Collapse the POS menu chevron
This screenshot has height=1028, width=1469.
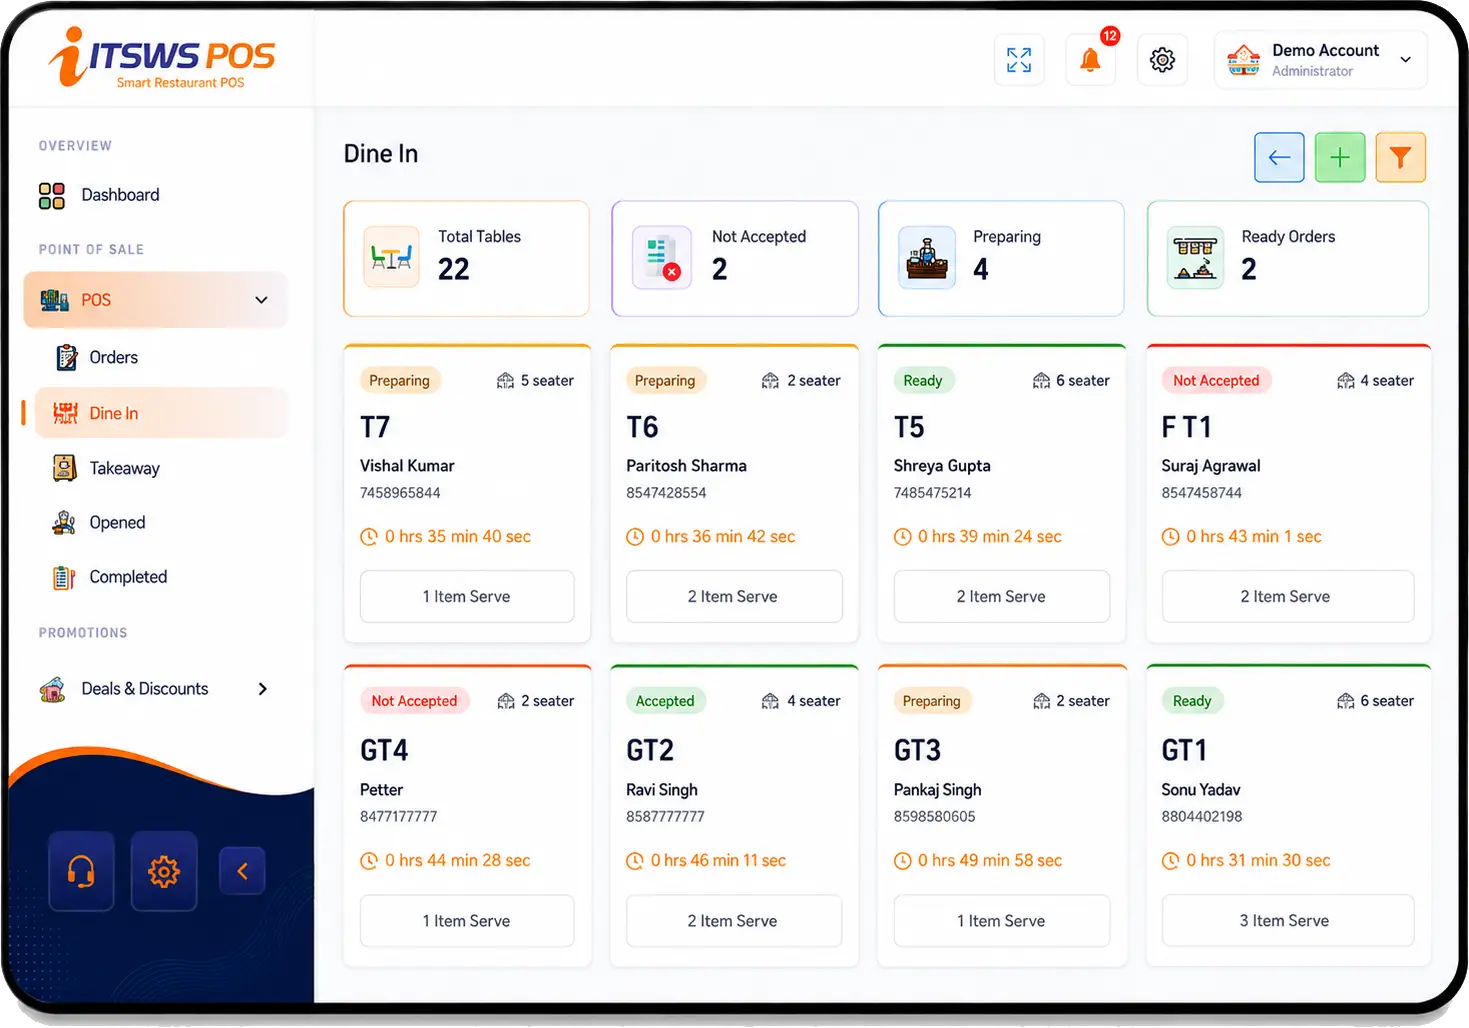tap(261, 300)
